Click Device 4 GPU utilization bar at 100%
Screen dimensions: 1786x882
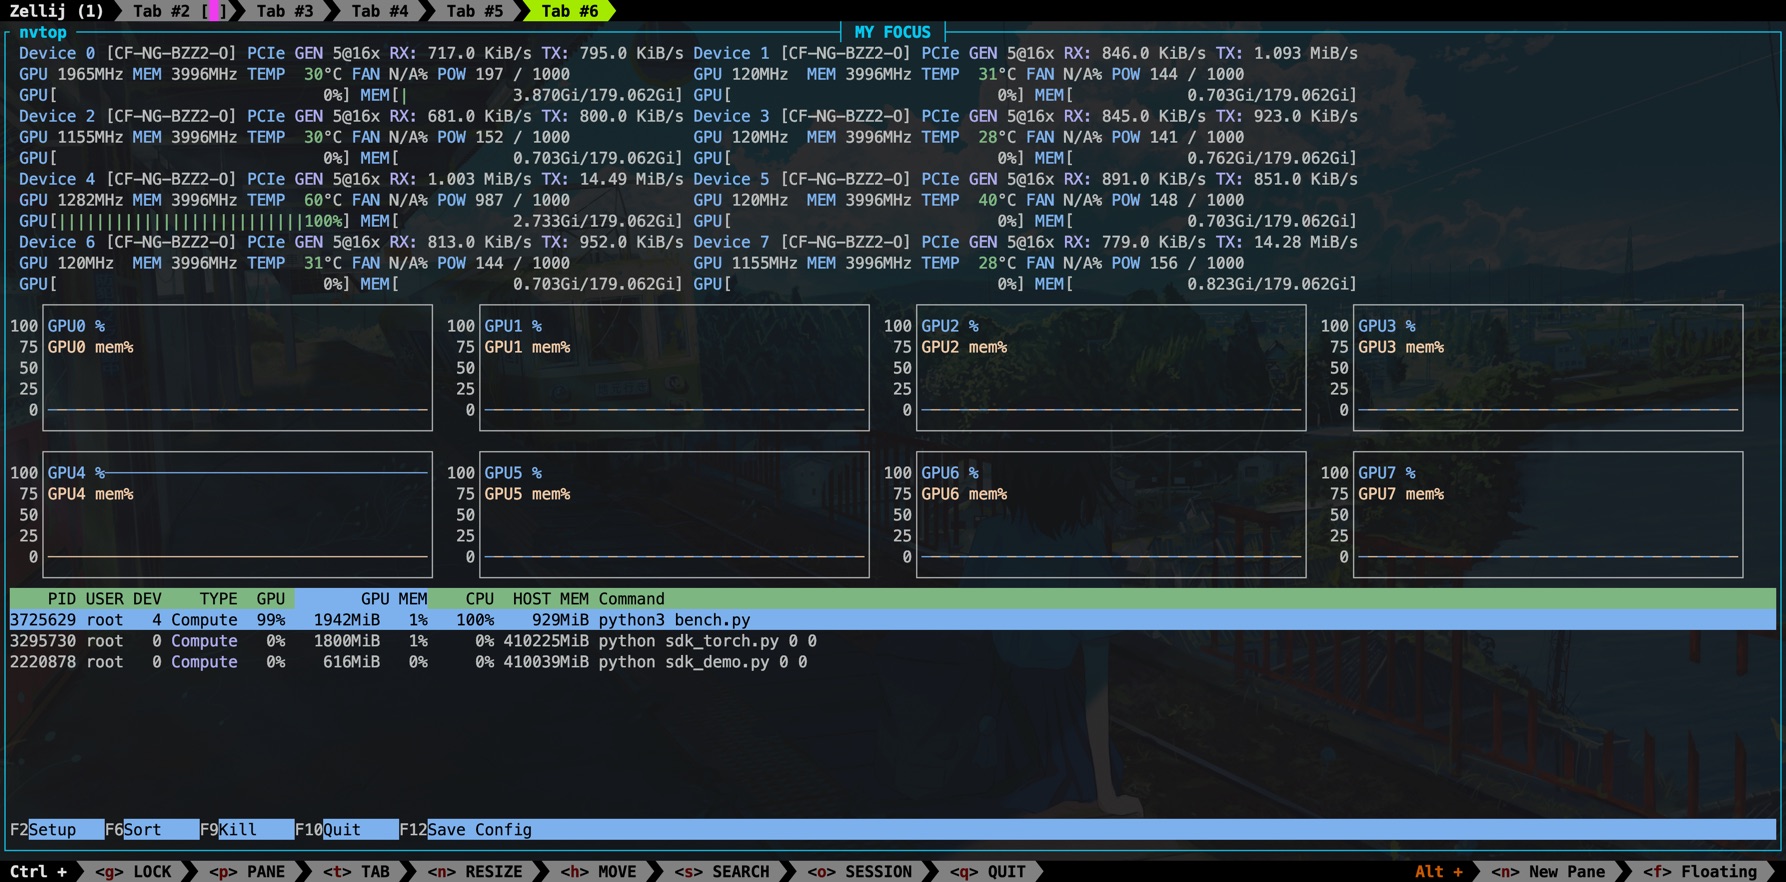click(180, 221)
